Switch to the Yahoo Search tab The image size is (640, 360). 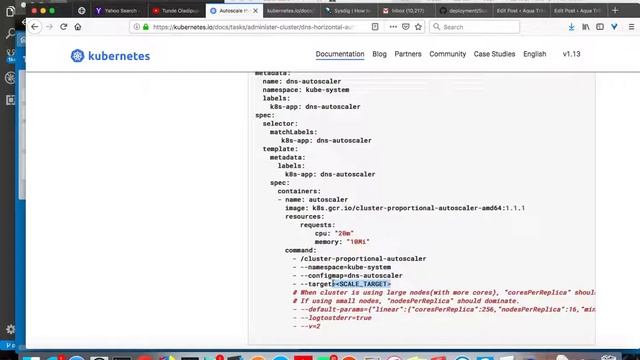coord(118,11)
